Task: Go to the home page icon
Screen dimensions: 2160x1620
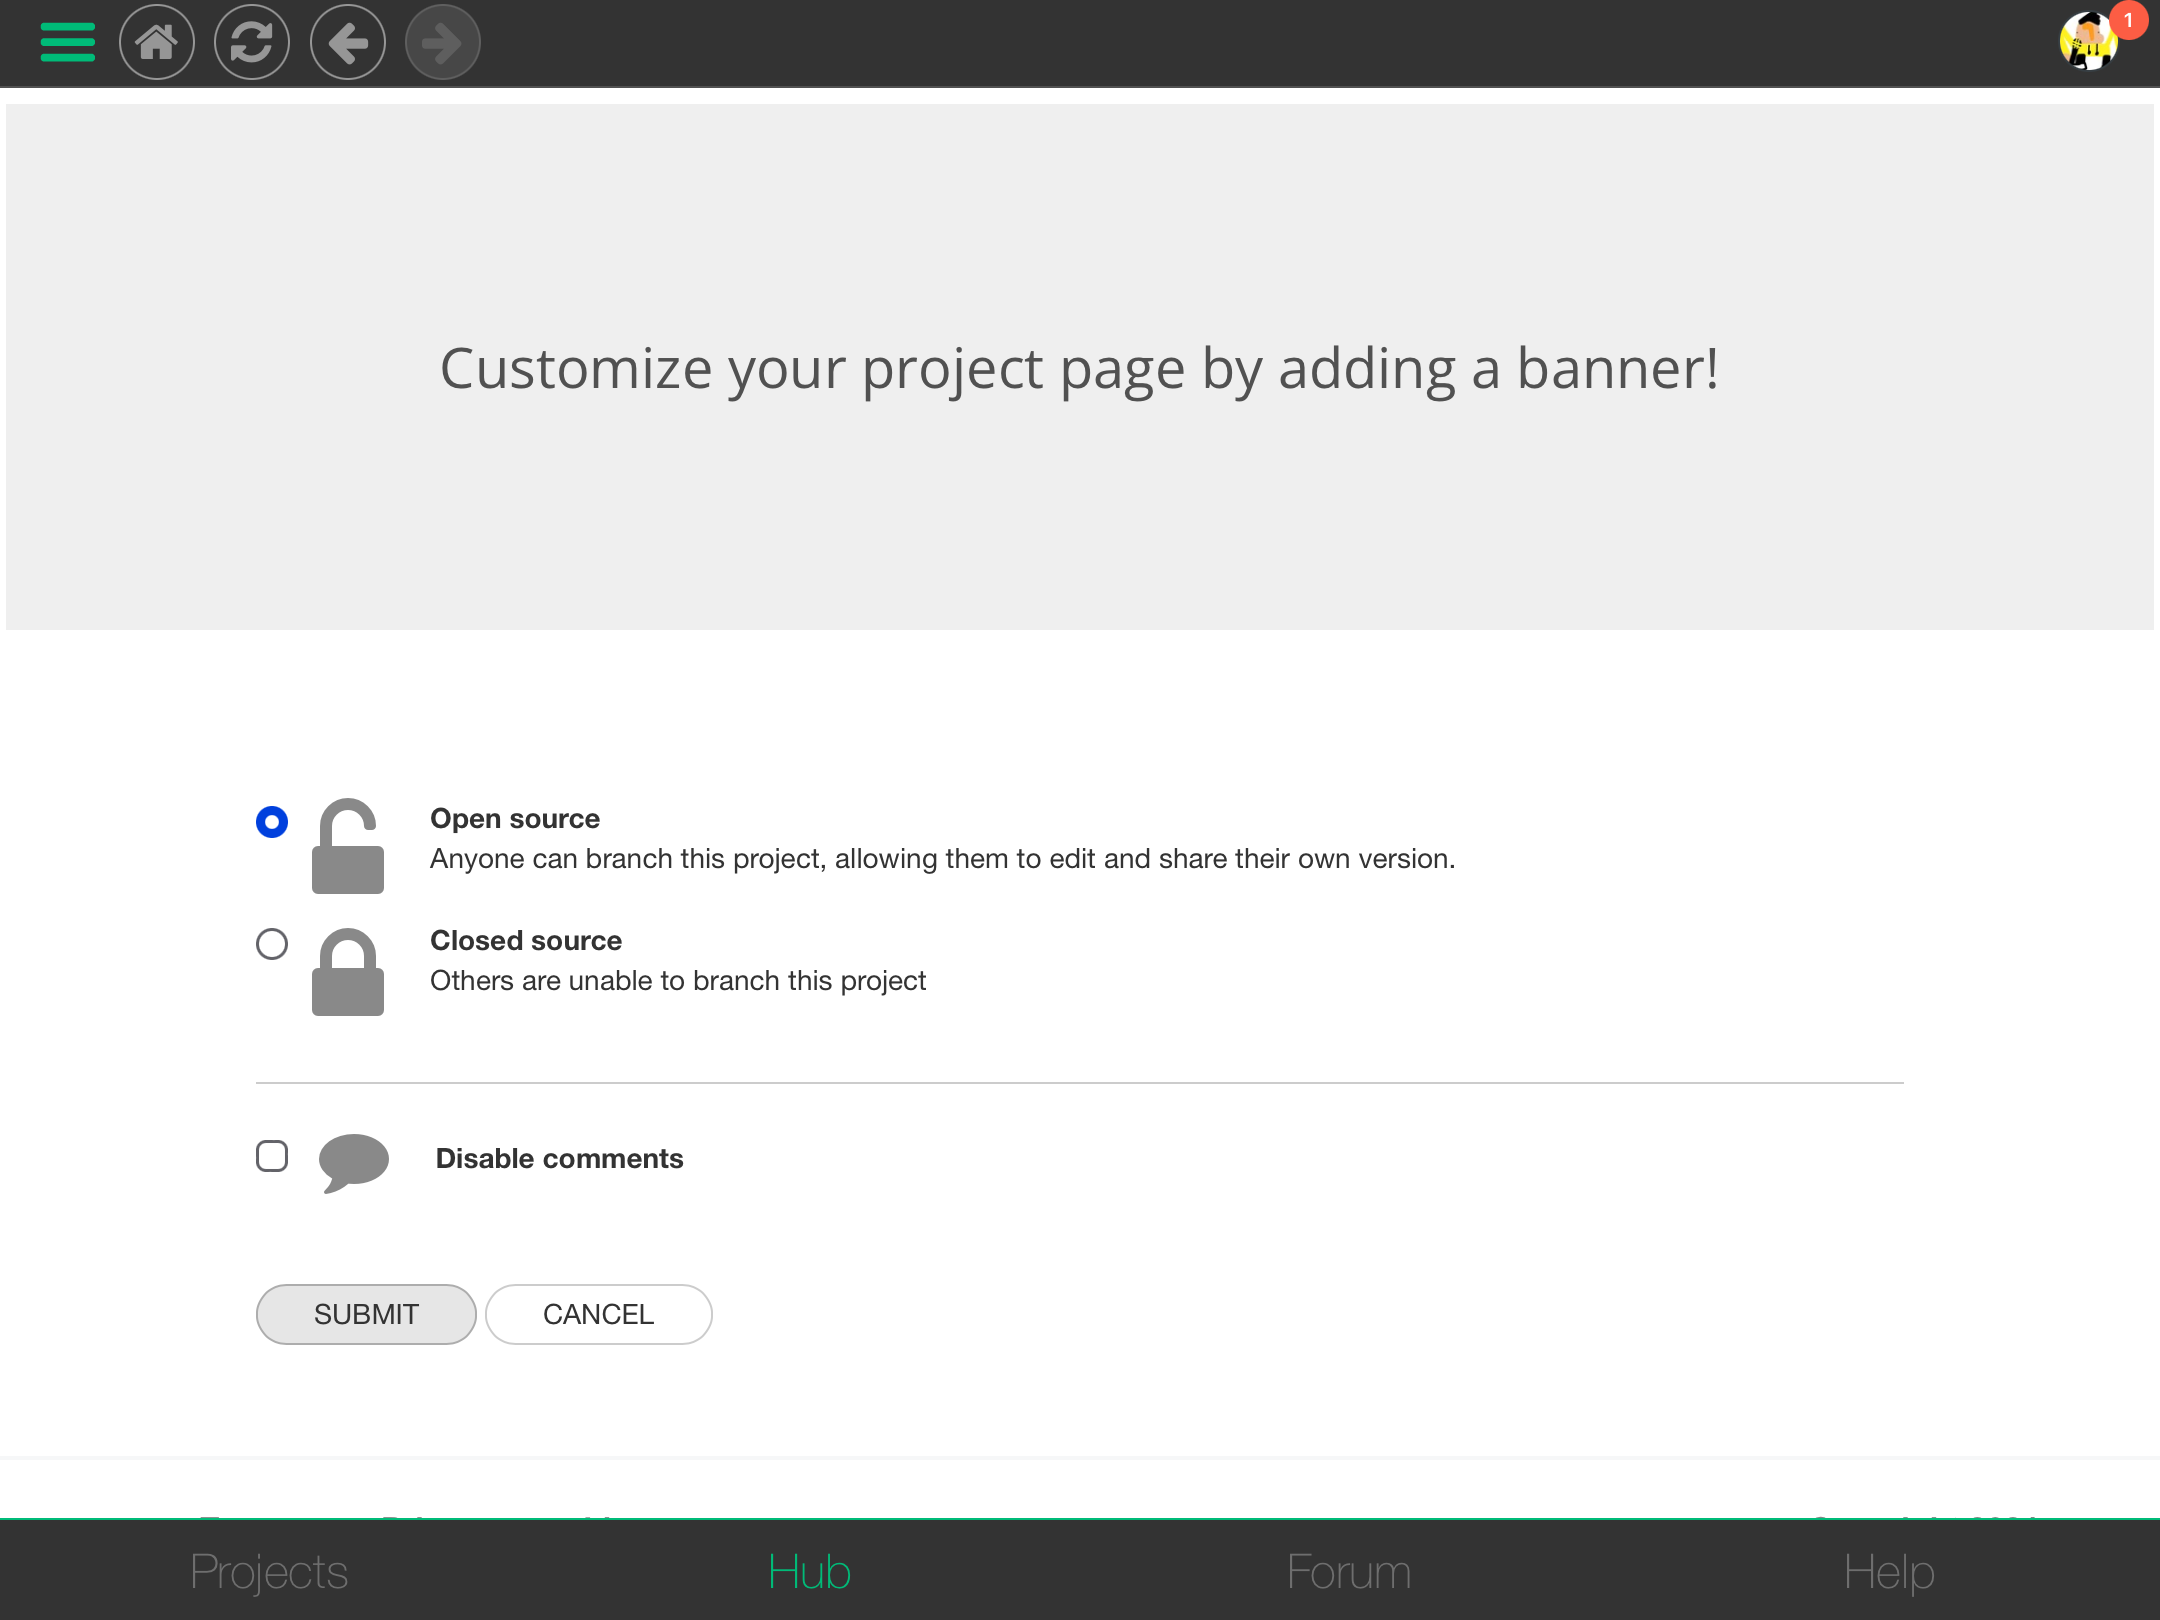Action: point(157,42)
